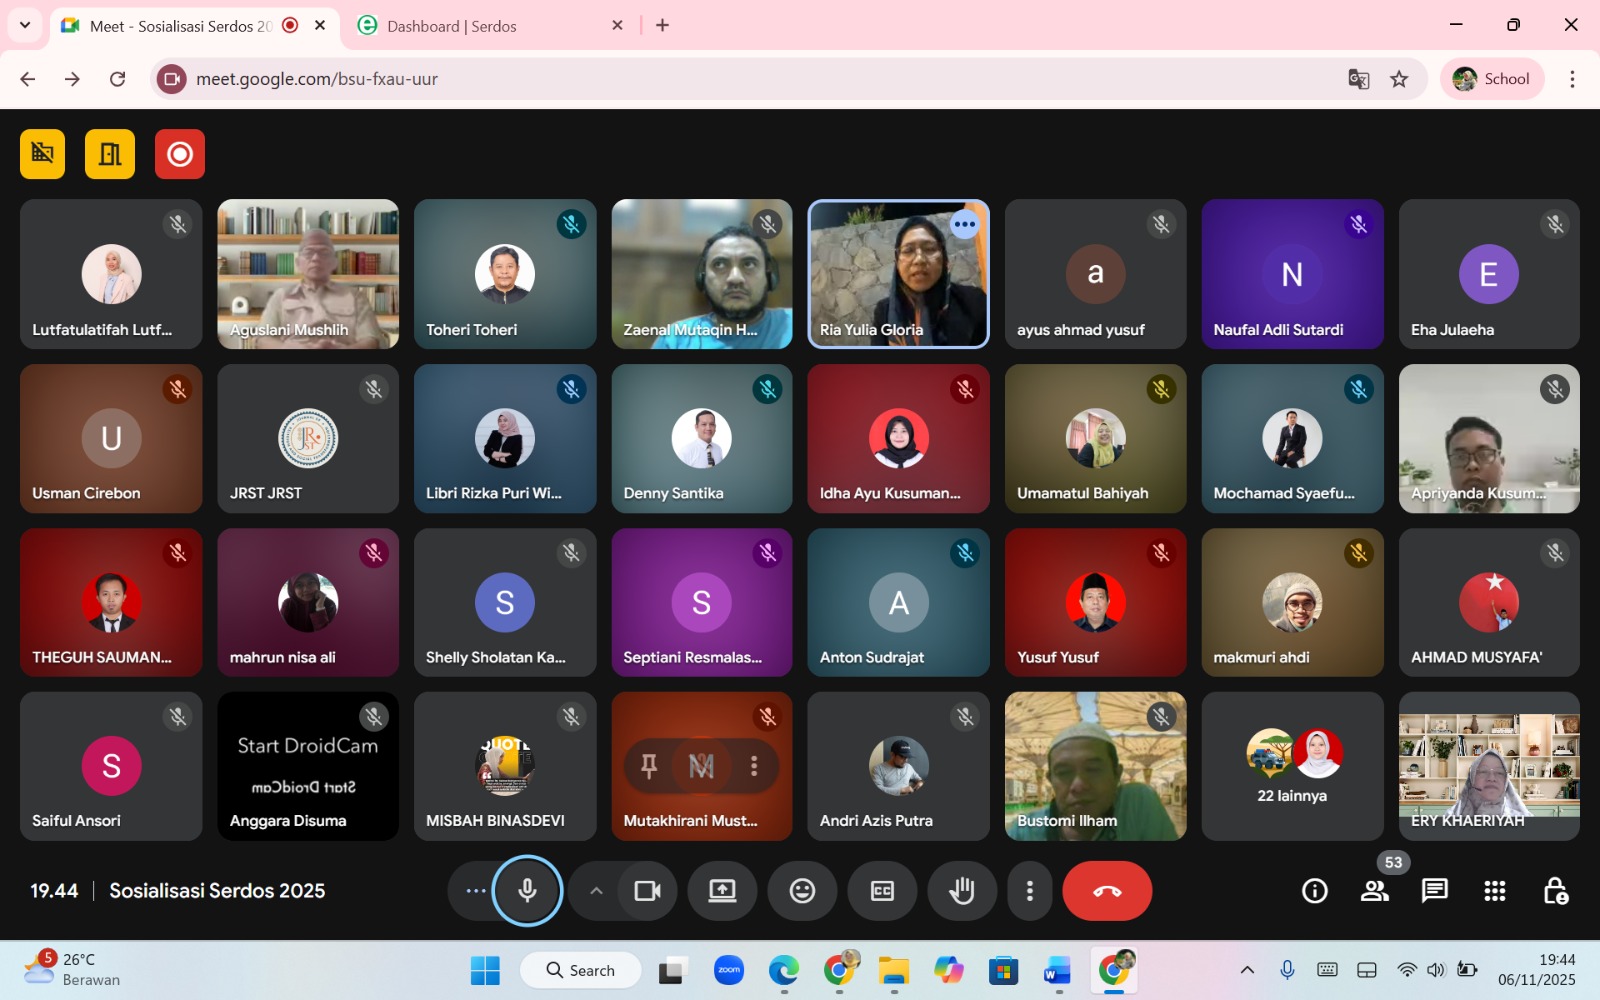Open the chat panel
The width and height of the screenshot is (1600, 1000).
click(x=1434, y=890)
